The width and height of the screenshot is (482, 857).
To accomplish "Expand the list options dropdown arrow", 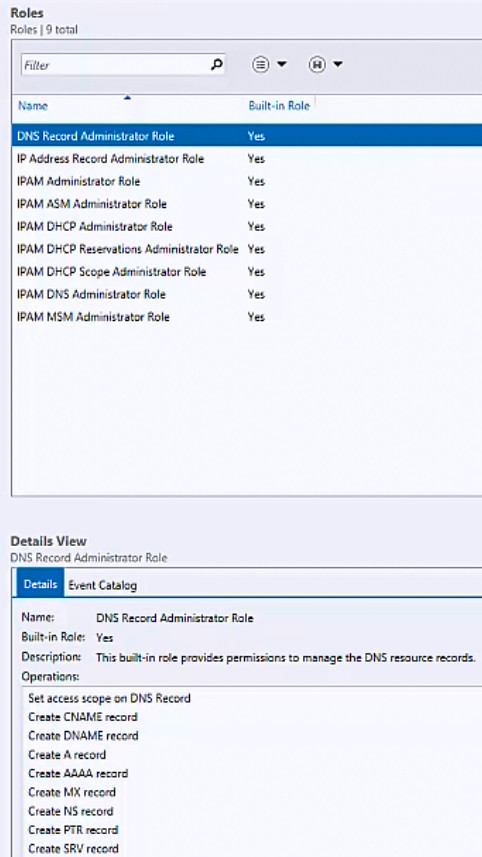I will 281,64.
